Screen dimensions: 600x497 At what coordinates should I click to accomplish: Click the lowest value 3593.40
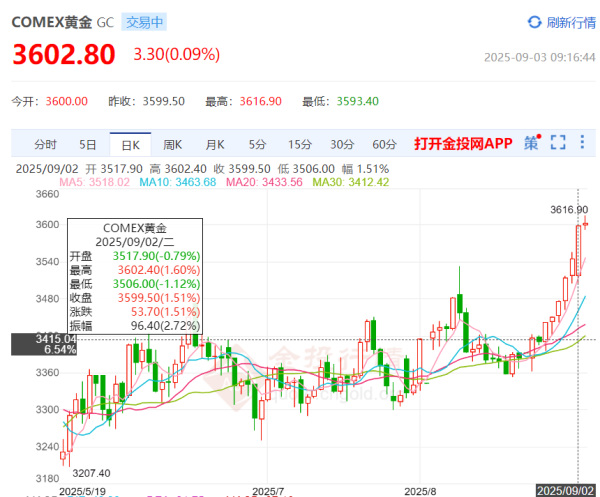[x=358, y=101]
